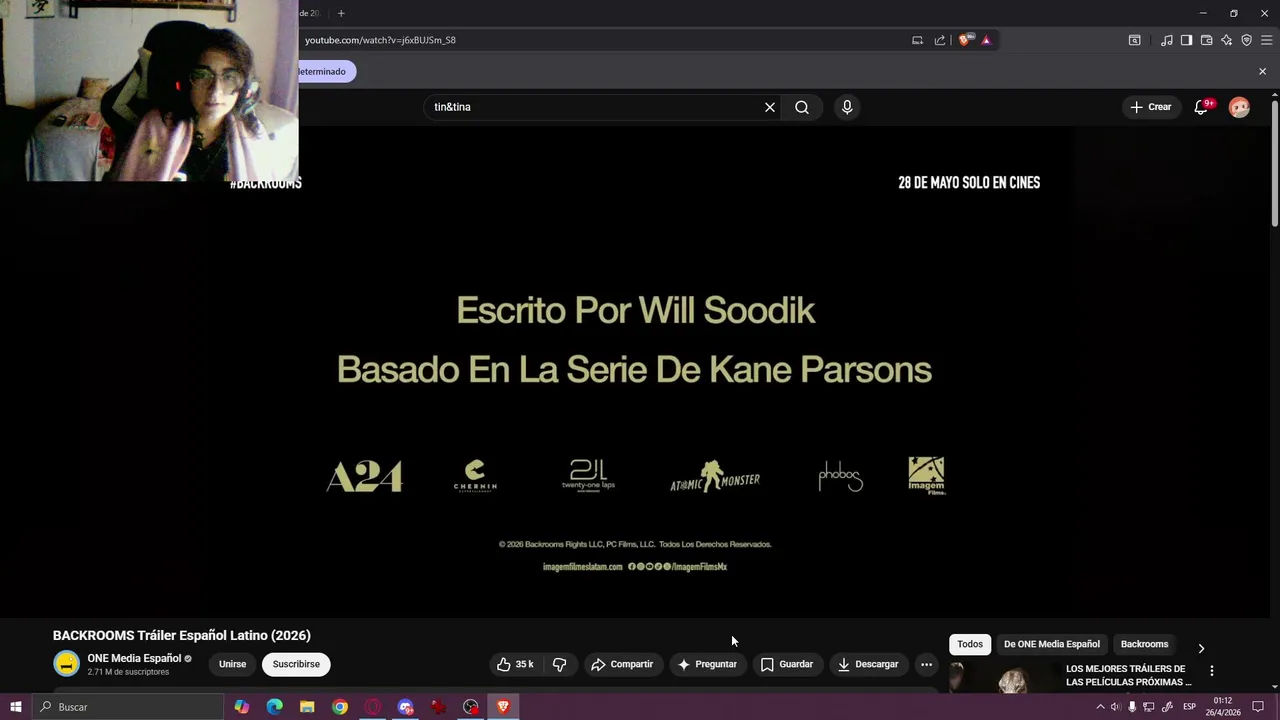Image resolution: width=1280 pixels, height=720 pixels.
Task: Open ESP language input selector
Action: (x=1189, y=707)
